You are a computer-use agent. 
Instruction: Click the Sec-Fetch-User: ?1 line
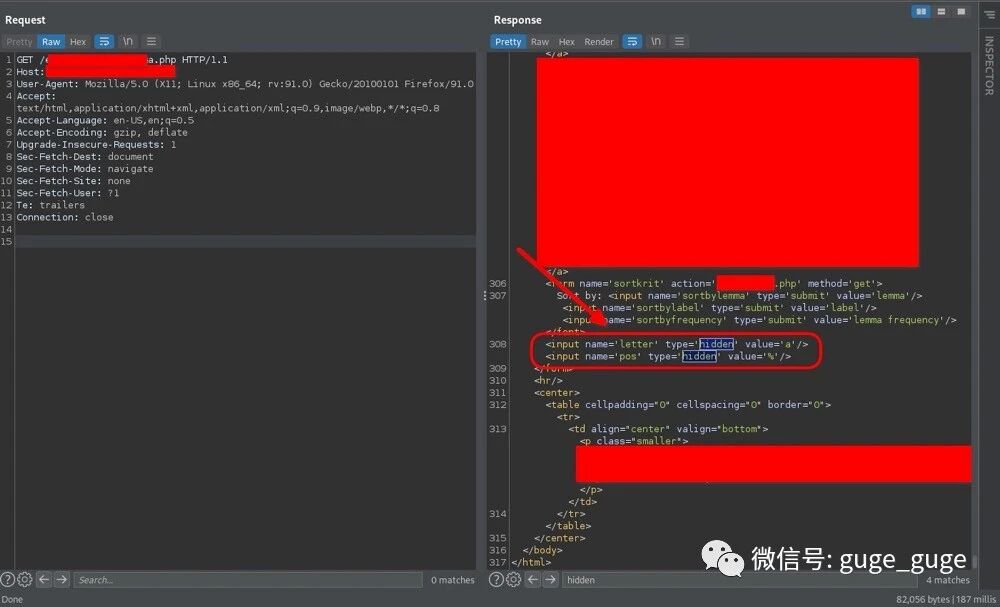(68, 193)
